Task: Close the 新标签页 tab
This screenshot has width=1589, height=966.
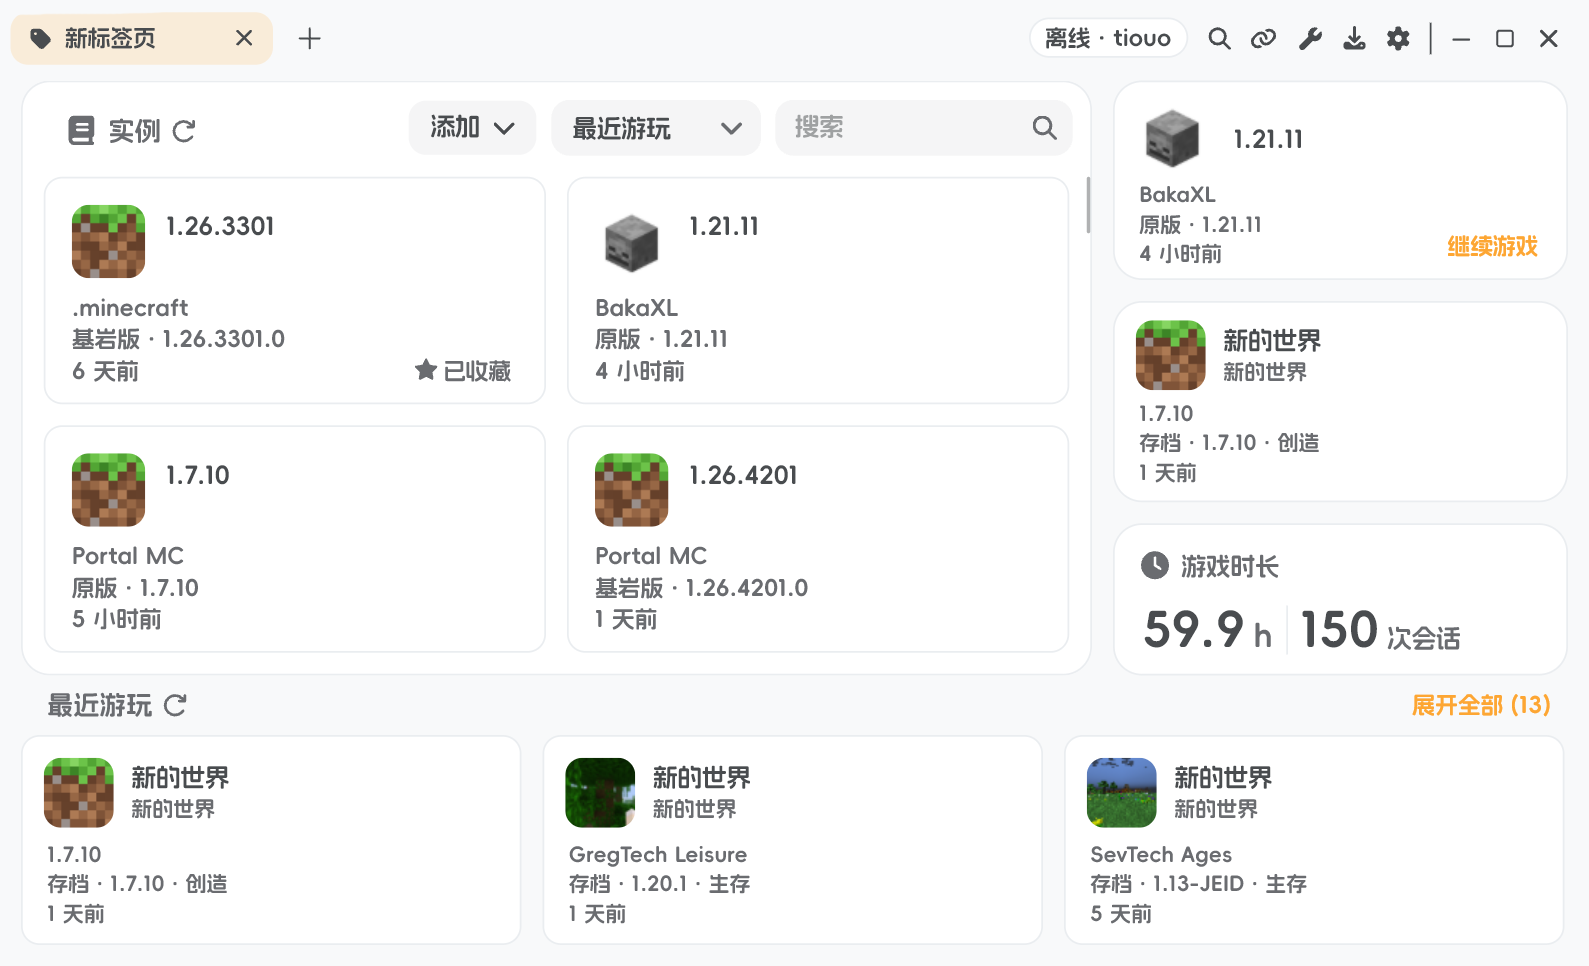Action: [x=244, y=38]
